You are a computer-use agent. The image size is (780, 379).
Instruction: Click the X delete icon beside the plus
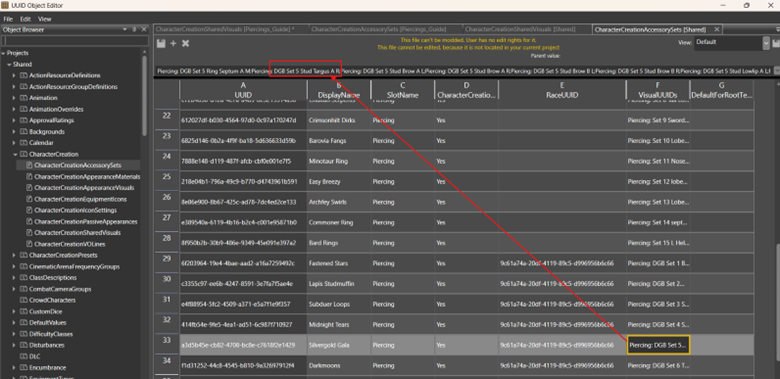point(185,44)
